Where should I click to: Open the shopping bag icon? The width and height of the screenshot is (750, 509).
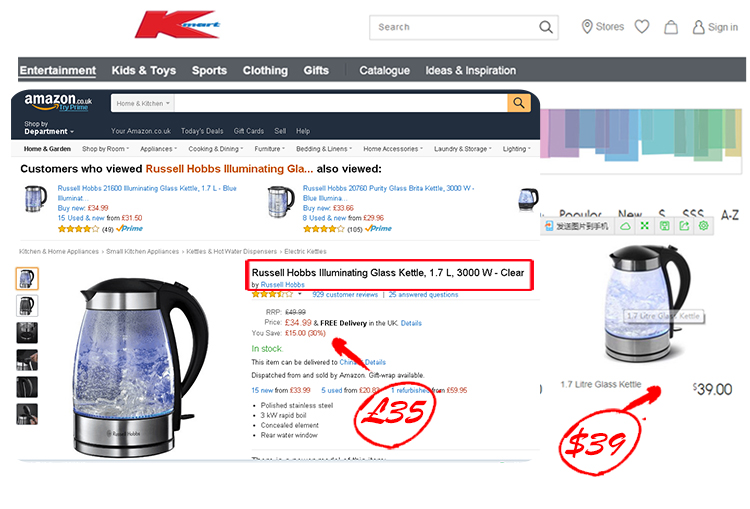[x=671, y=27]
